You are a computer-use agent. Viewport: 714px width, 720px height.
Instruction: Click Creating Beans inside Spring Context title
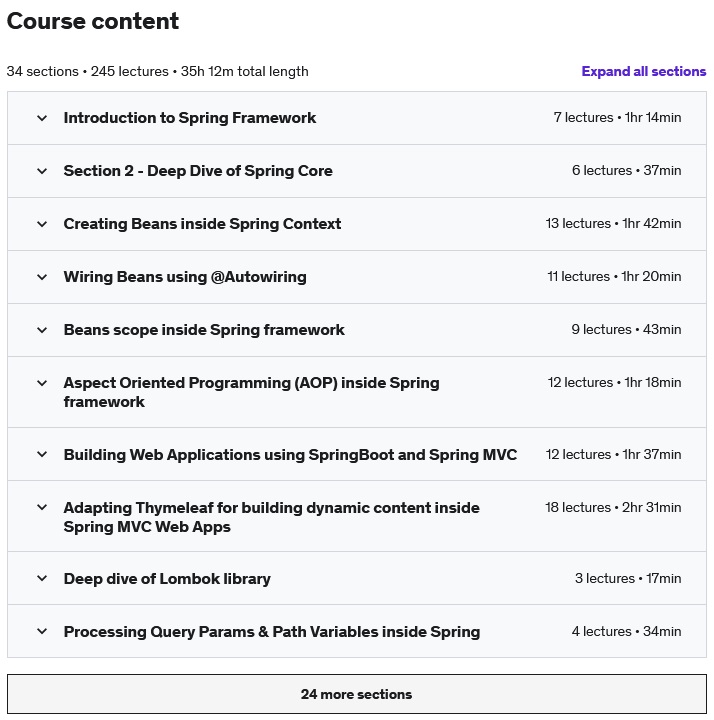click(202, 224)
